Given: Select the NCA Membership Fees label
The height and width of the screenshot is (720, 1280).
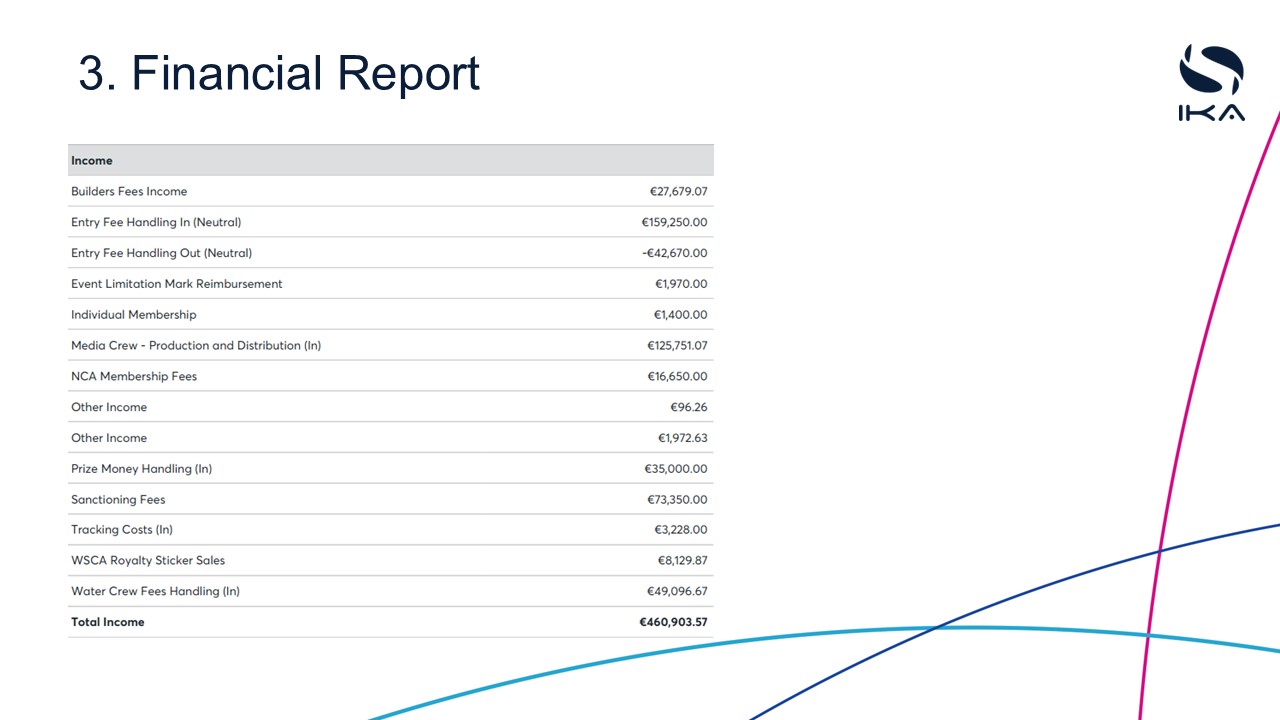Looking at the screenshot, I should (x=134, y=377).
